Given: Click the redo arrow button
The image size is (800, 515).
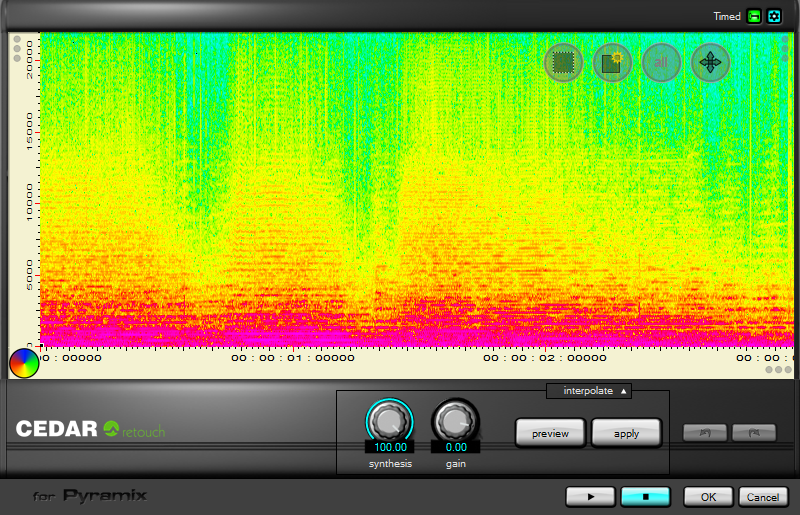Looking at the screenshot, I should click(x=753, y=433).
